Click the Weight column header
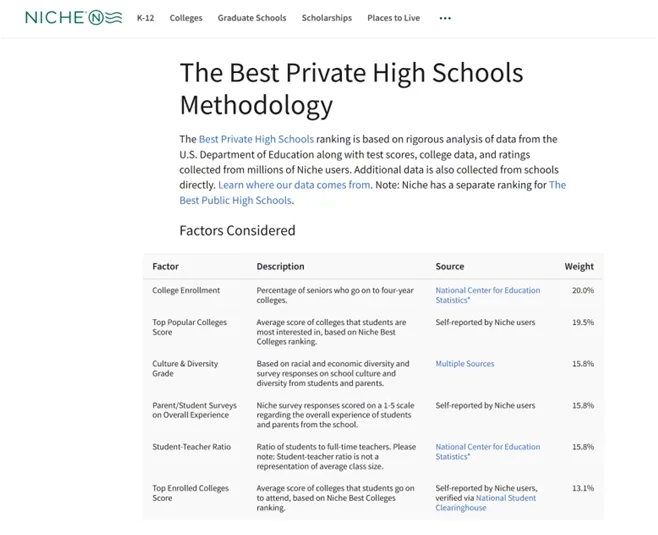This screenshot has height=535, width=658. click(579, 267)
